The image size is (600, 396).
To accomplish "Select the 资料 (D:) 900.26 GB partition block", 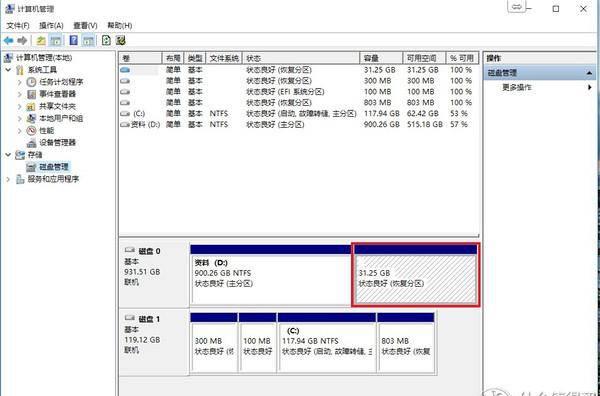I will click(271, 275).
